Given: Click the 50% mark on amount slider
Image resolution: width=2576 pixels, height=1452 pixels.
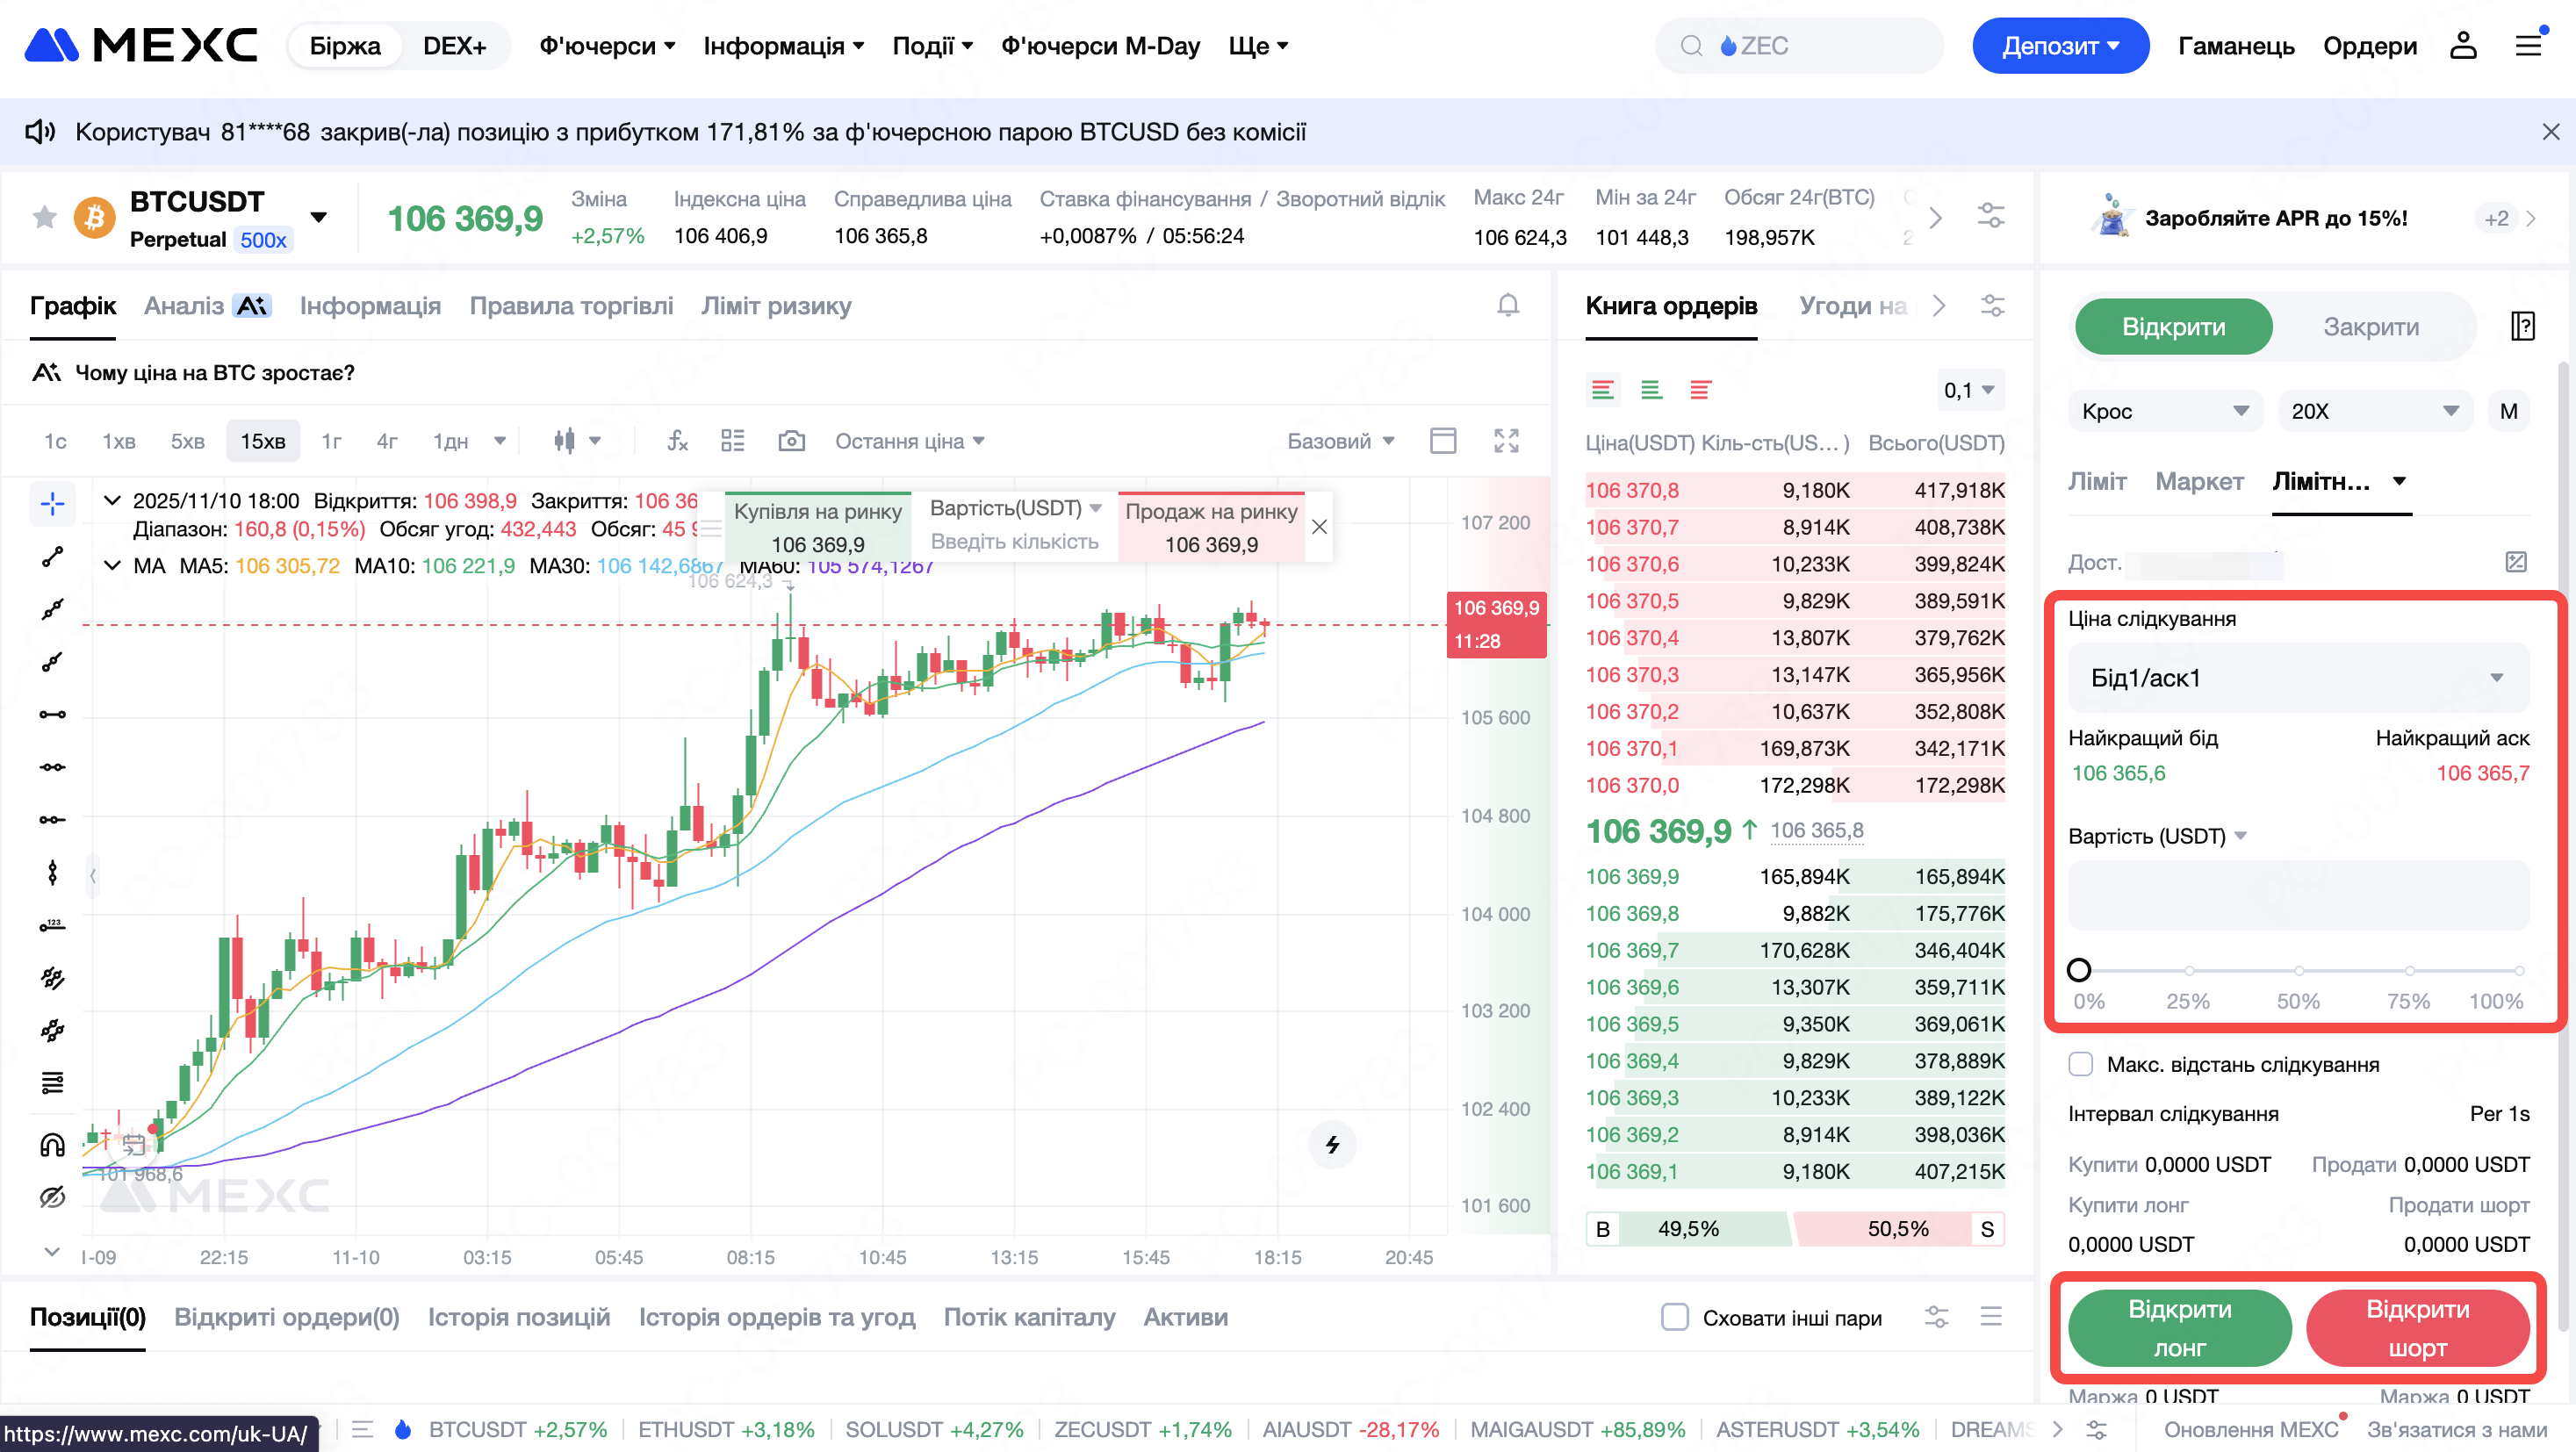Looking at the screenshot, I should point(2298,970).
